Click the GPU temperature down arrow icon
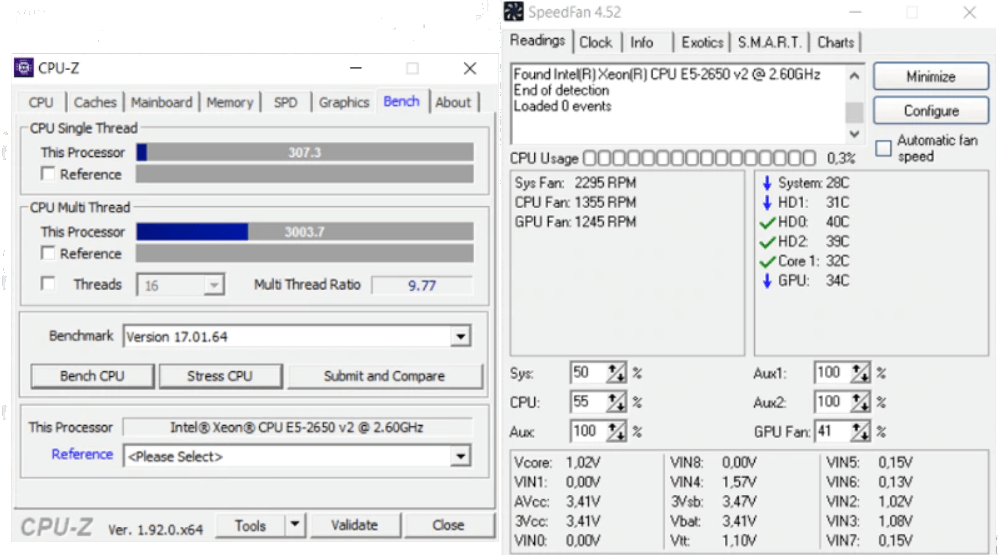The width and height of the screenshot is (1000, 555). pos(767,281)
